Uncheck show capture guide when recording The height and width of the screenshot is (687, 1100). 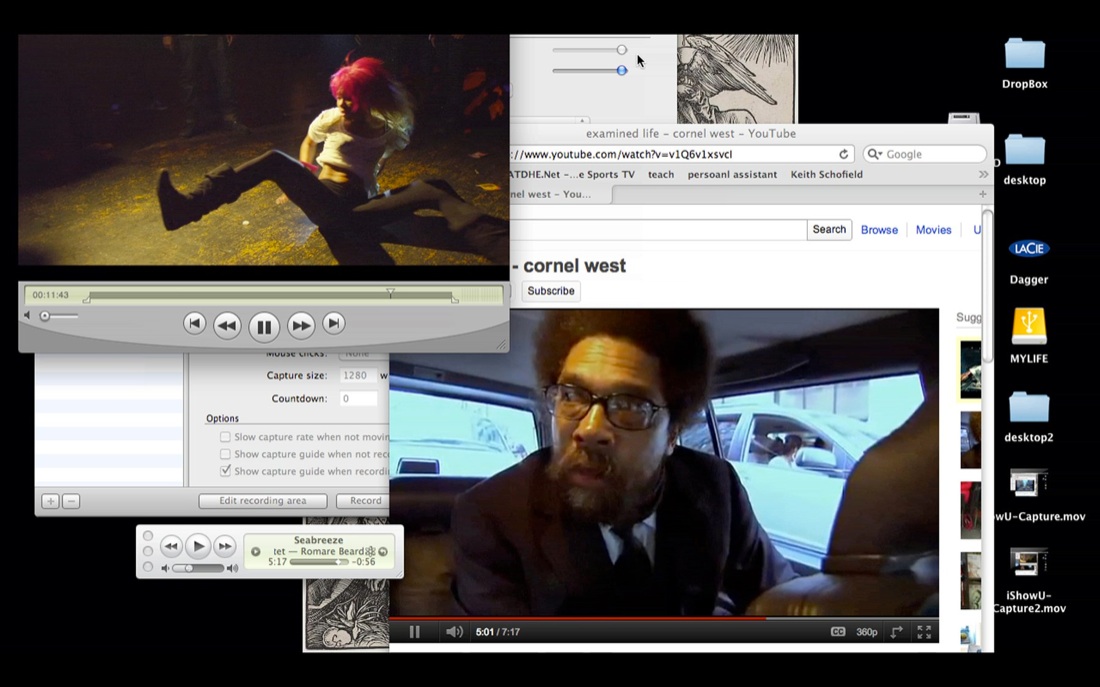point(225,471)
